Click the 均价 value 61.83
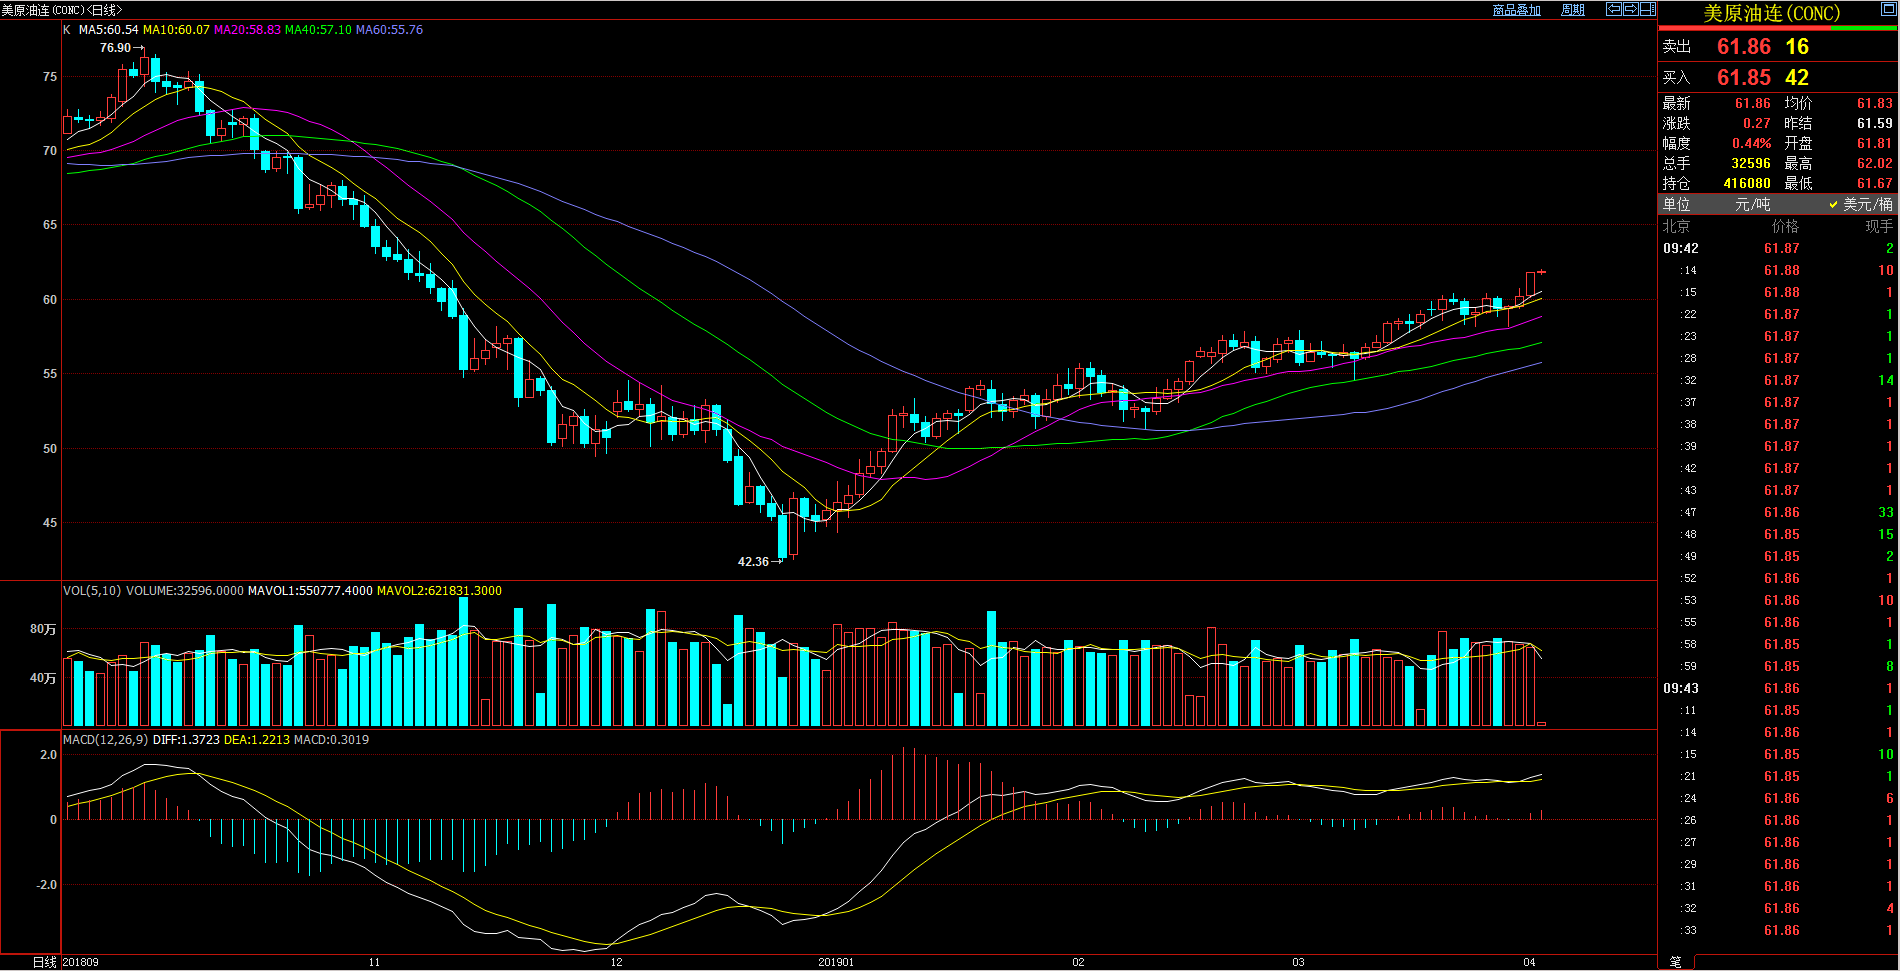The width and height of the screenshot is (1900, 971). pos(1874,104)
